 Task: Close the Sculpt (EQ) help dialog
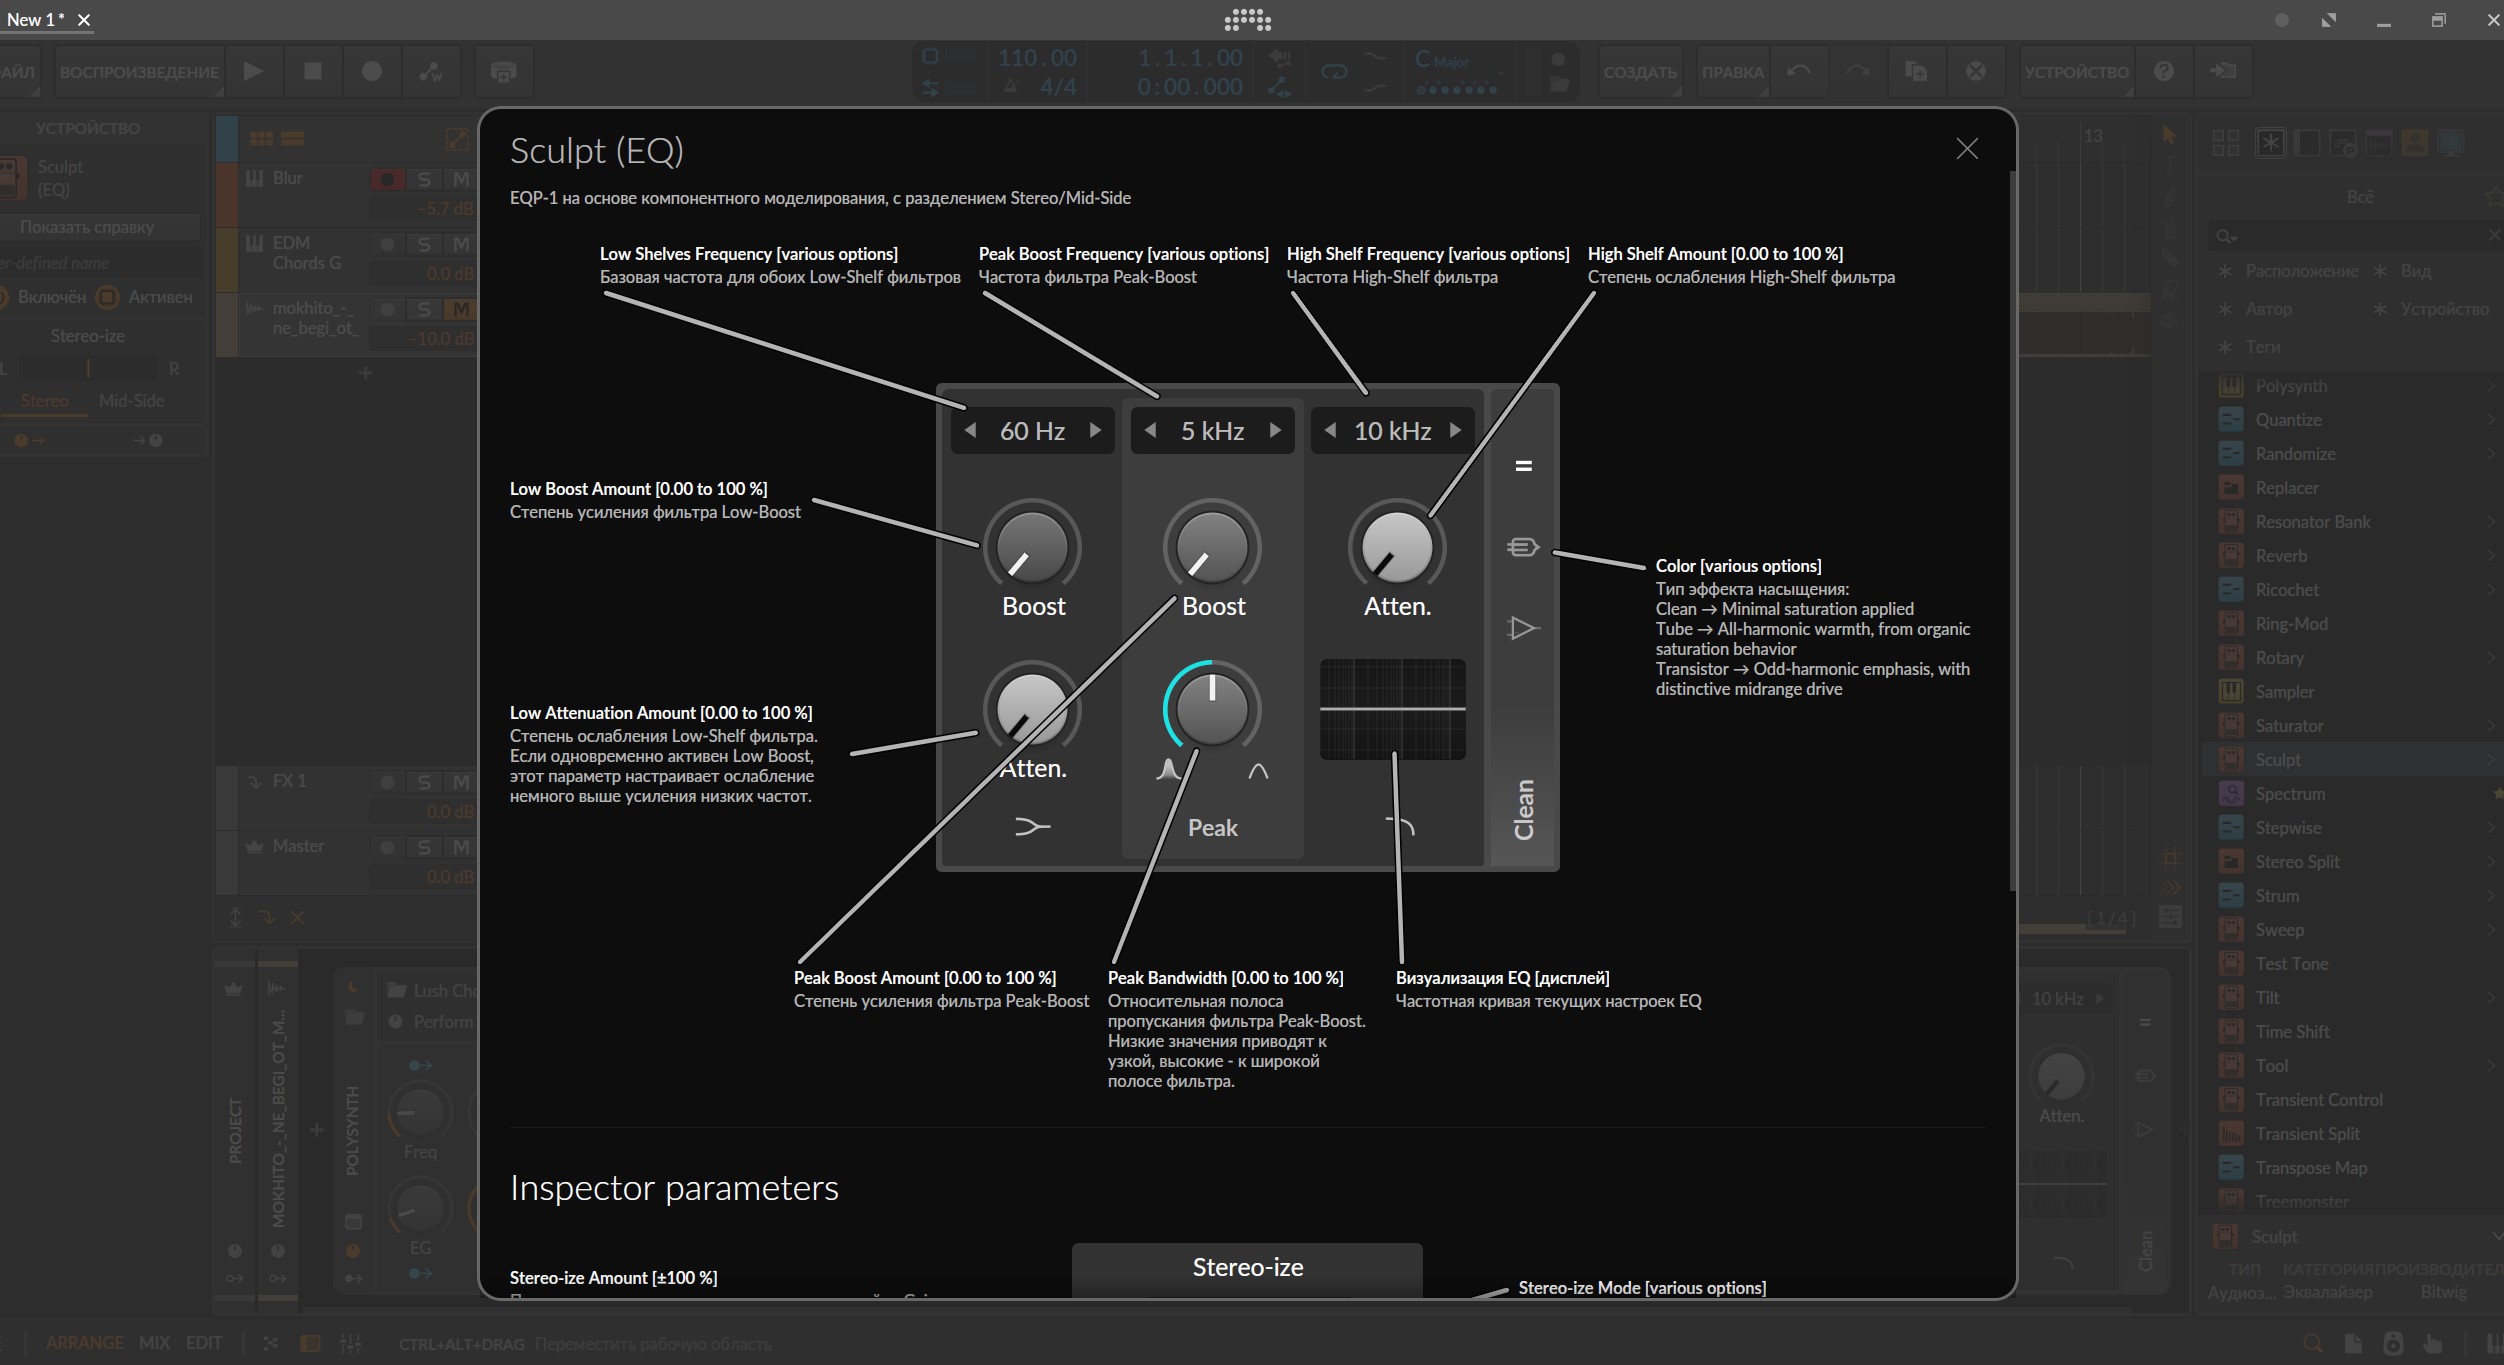pyautogui.click(x=1966, y=149)
